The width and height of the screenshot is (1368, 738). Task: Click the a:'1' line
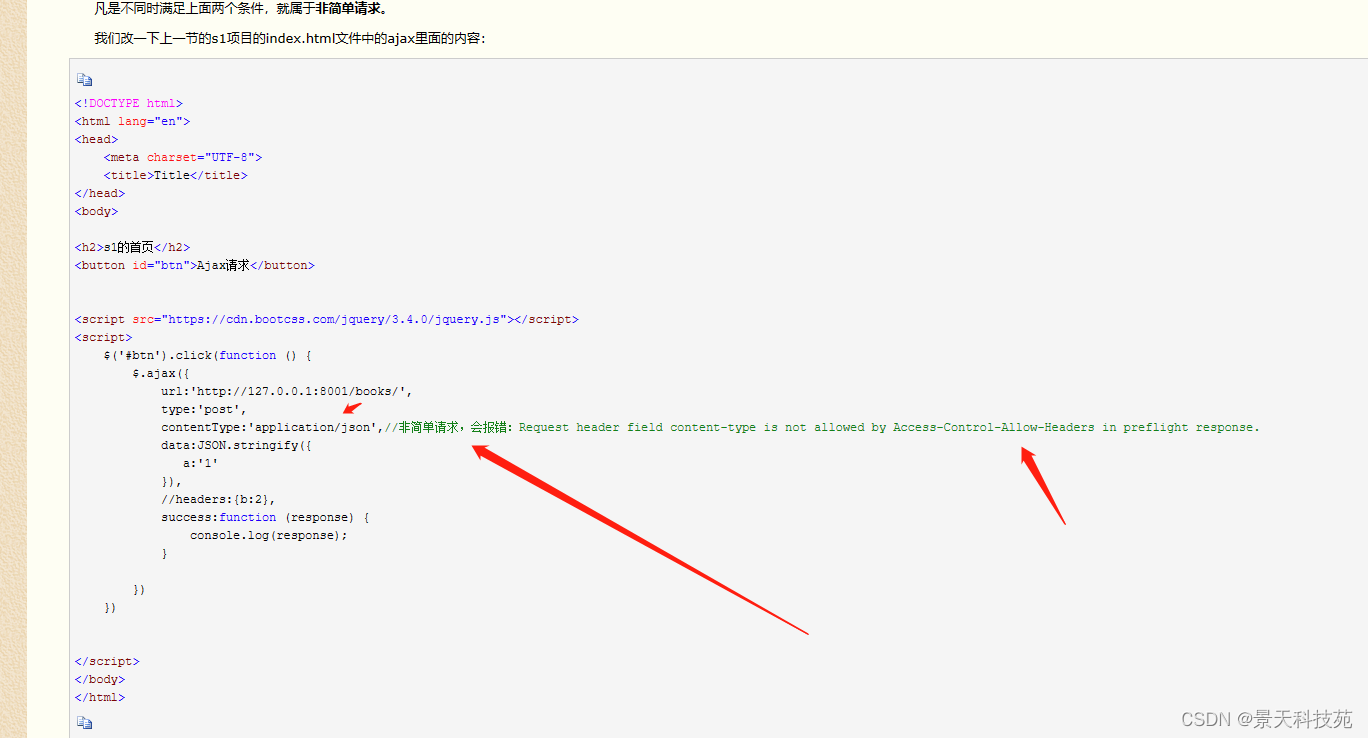pyautogui.click(x=201, y=463)
